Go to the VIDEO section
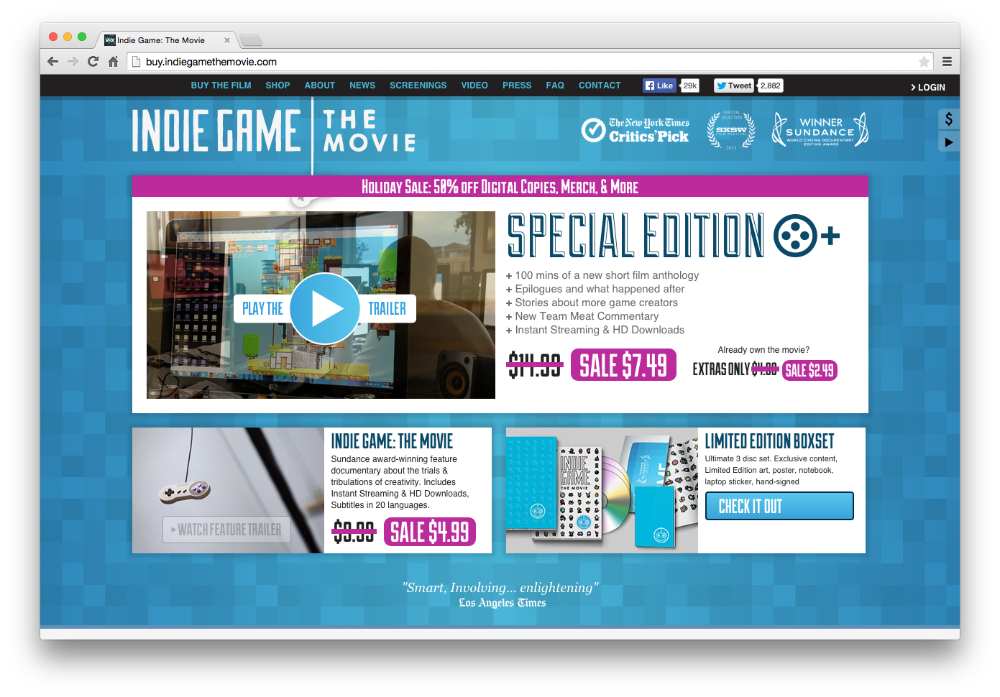This screenshot has width=1000, height=697. 474,85
